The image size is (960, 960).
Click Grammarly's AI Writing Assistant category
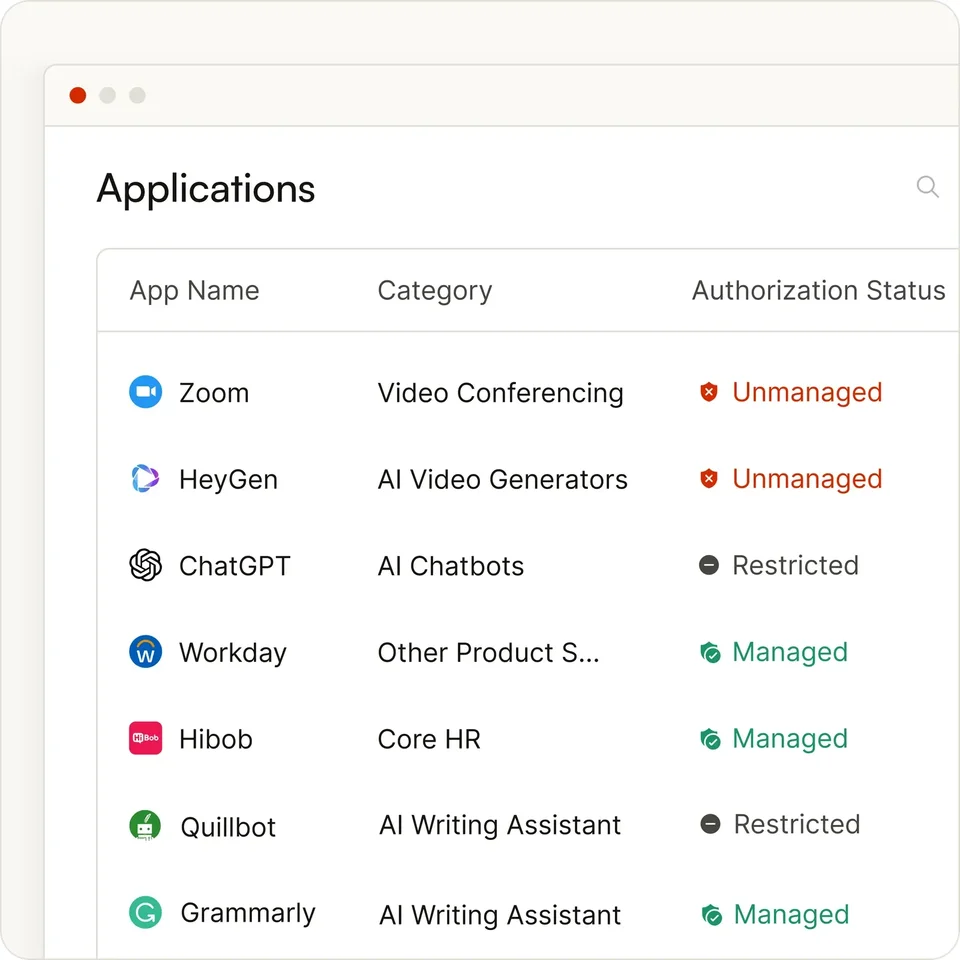click(500, 915)
